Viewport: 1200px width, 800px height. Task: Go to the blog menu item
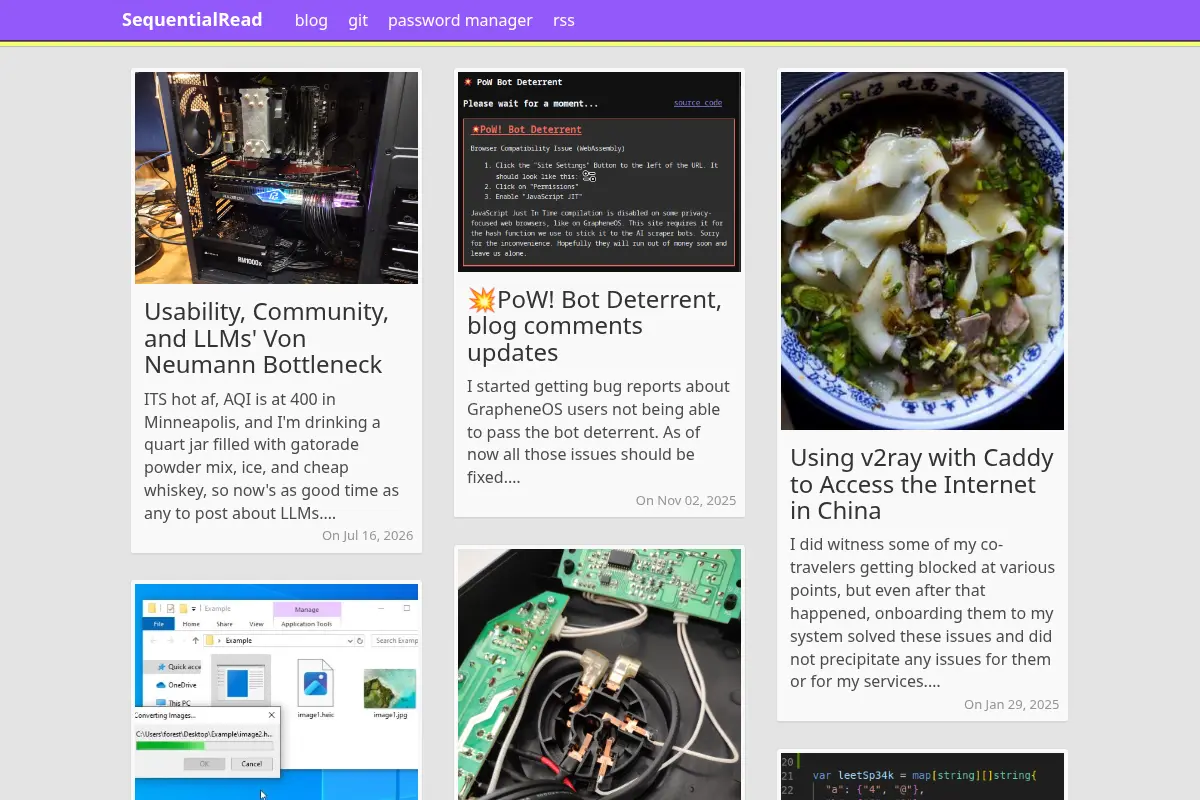click(311, 20)
